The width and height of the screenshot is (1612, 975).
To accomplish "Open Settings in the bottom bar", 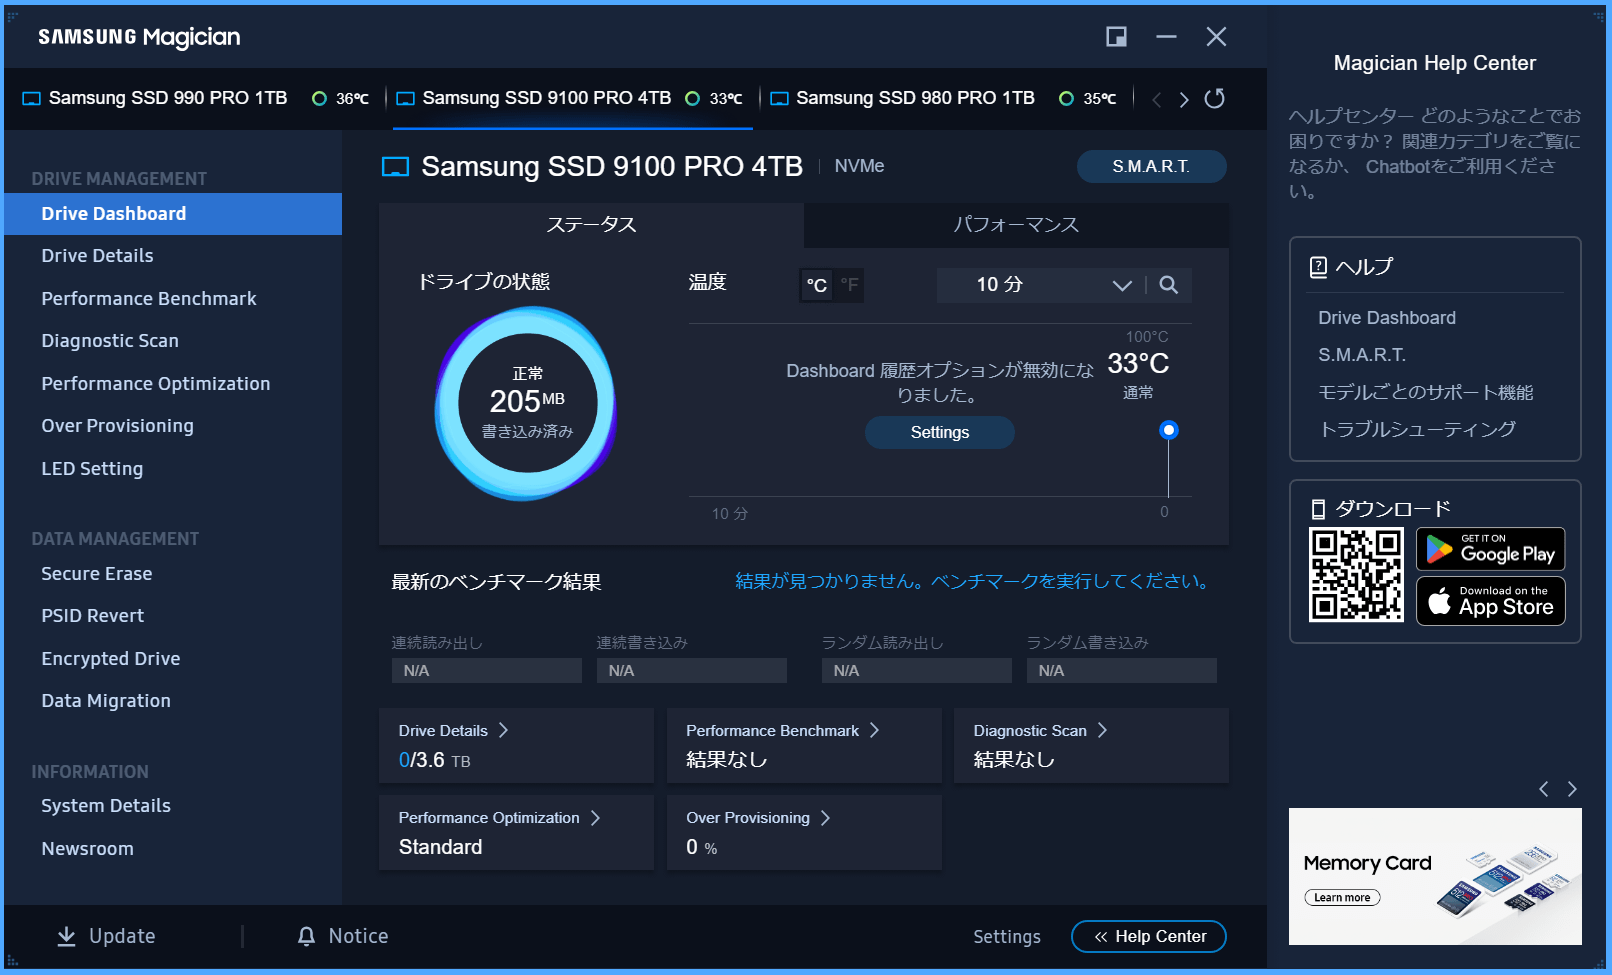I will tap(1007, 937).
